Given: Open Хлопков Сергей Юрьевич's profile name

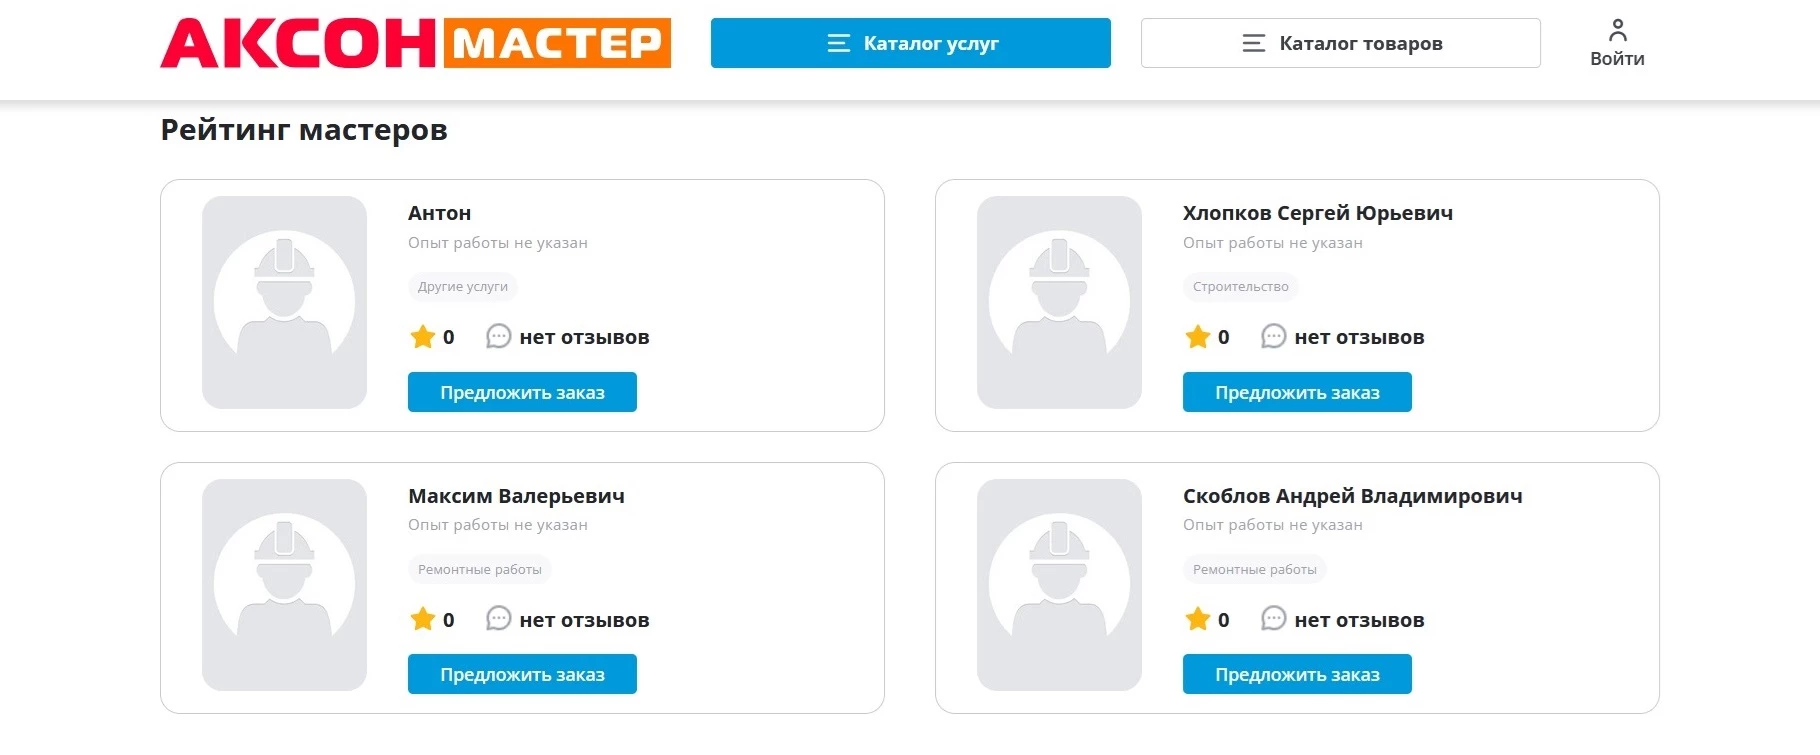Looking at the screenshot, I should point(1317,212).
